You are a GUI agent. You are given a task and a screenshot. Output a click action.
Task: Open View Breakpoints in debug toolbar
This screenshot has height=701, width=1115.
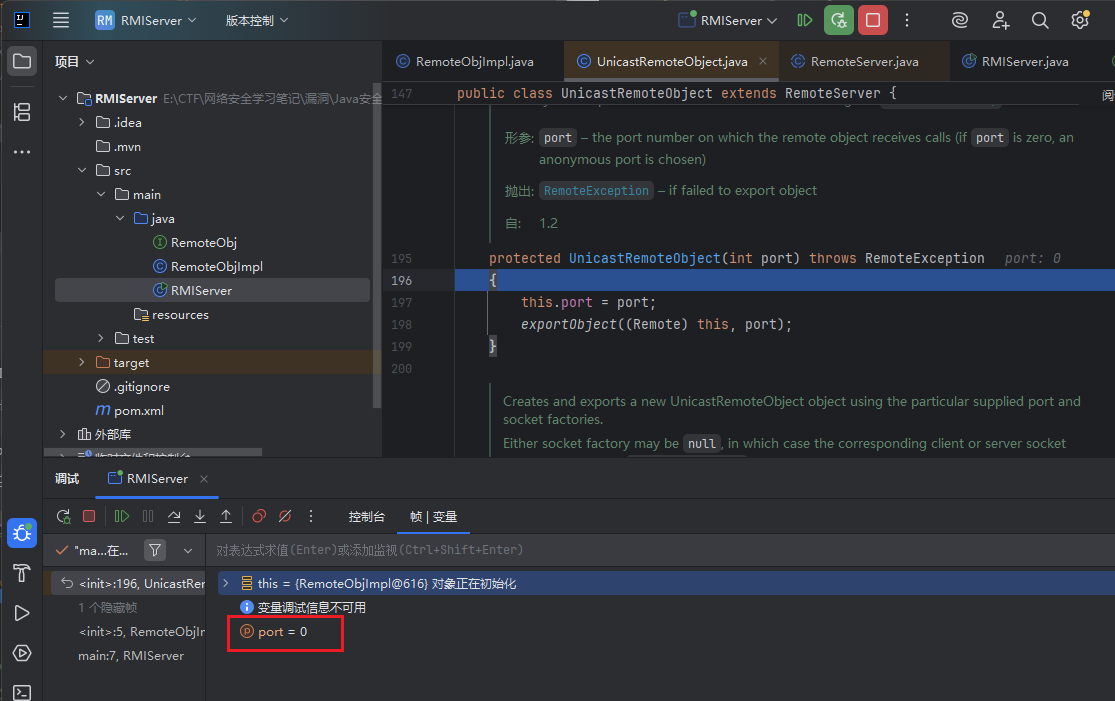pyautogui.click(x=259, y=516)
